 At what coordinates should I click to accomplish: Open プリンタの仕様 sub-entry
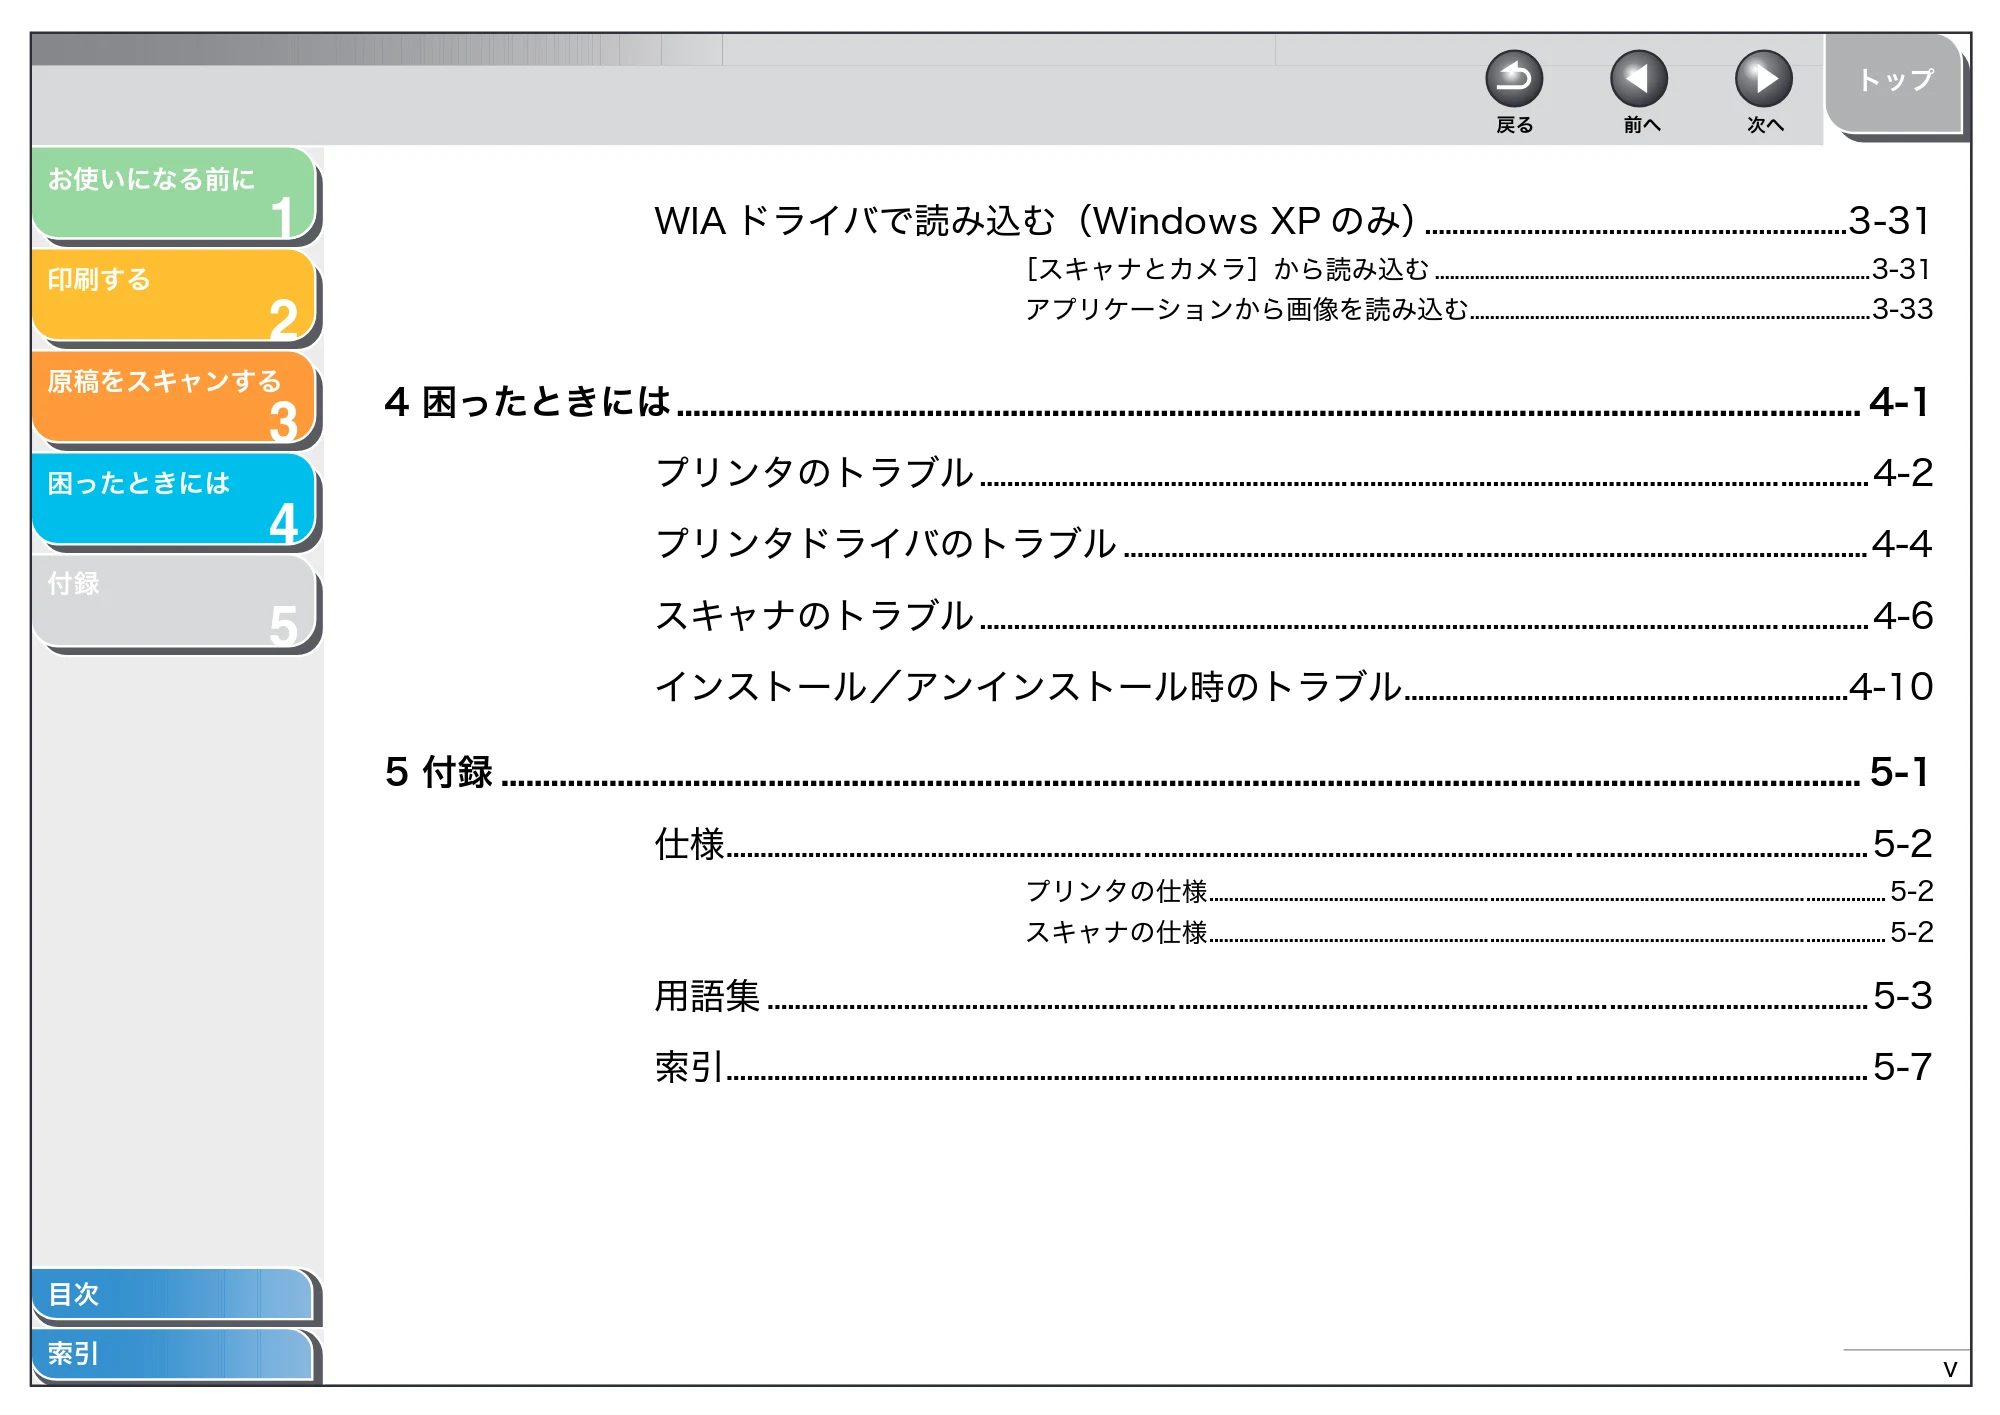coord(1479,891)
